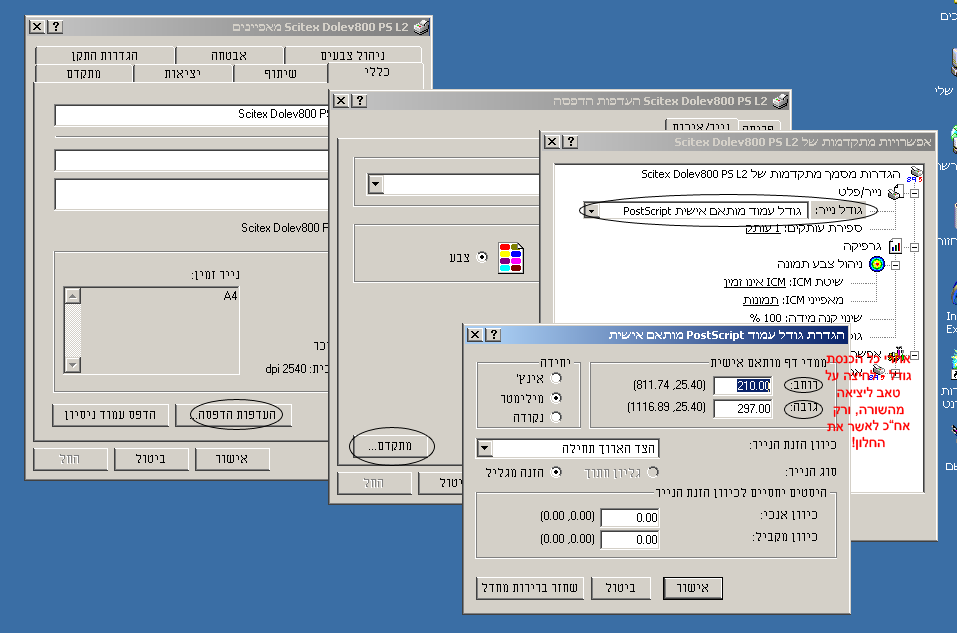Screen dimensions: 957x633
Task: Click the help question mark in the אפשרויות מתקדמות window
Action: coord(570,142)
